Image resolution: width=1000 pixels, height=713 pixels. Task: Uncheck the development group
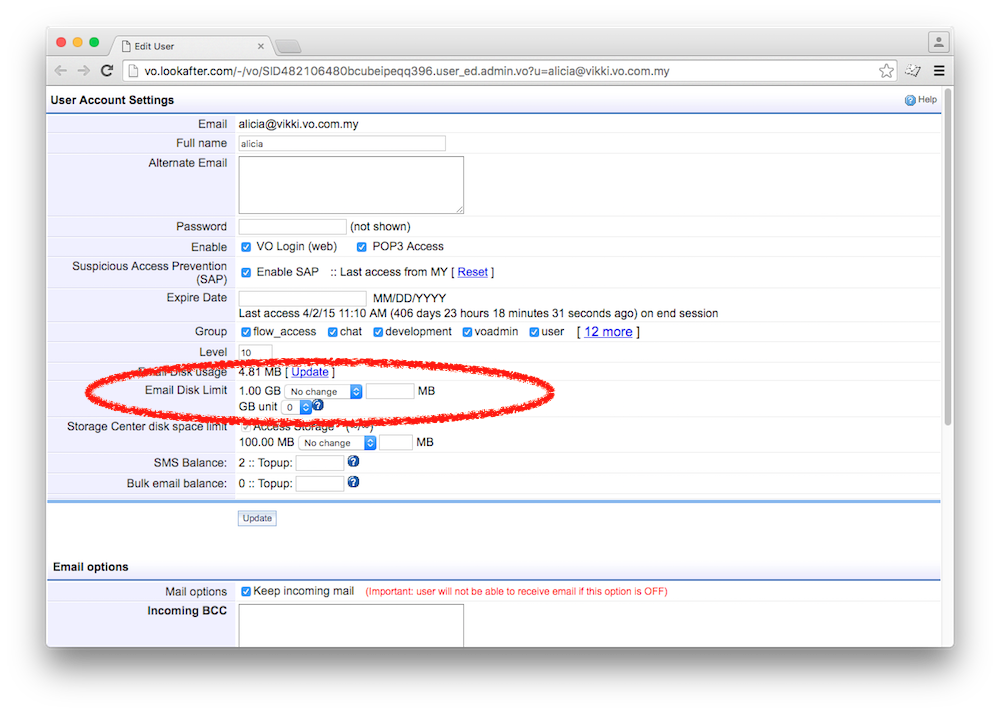point(378,332)
